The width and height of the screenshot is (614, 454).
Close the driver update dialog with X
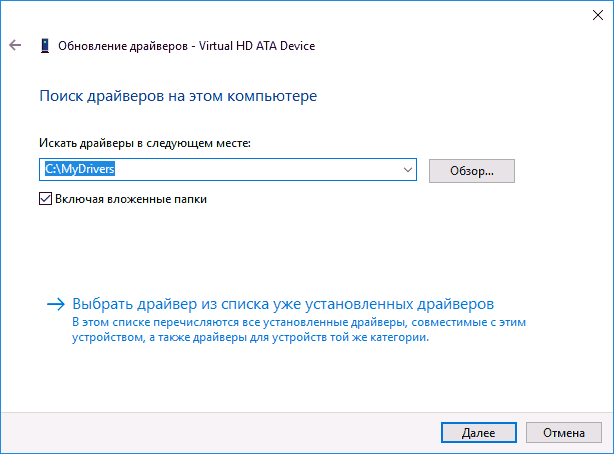point(598,15)
